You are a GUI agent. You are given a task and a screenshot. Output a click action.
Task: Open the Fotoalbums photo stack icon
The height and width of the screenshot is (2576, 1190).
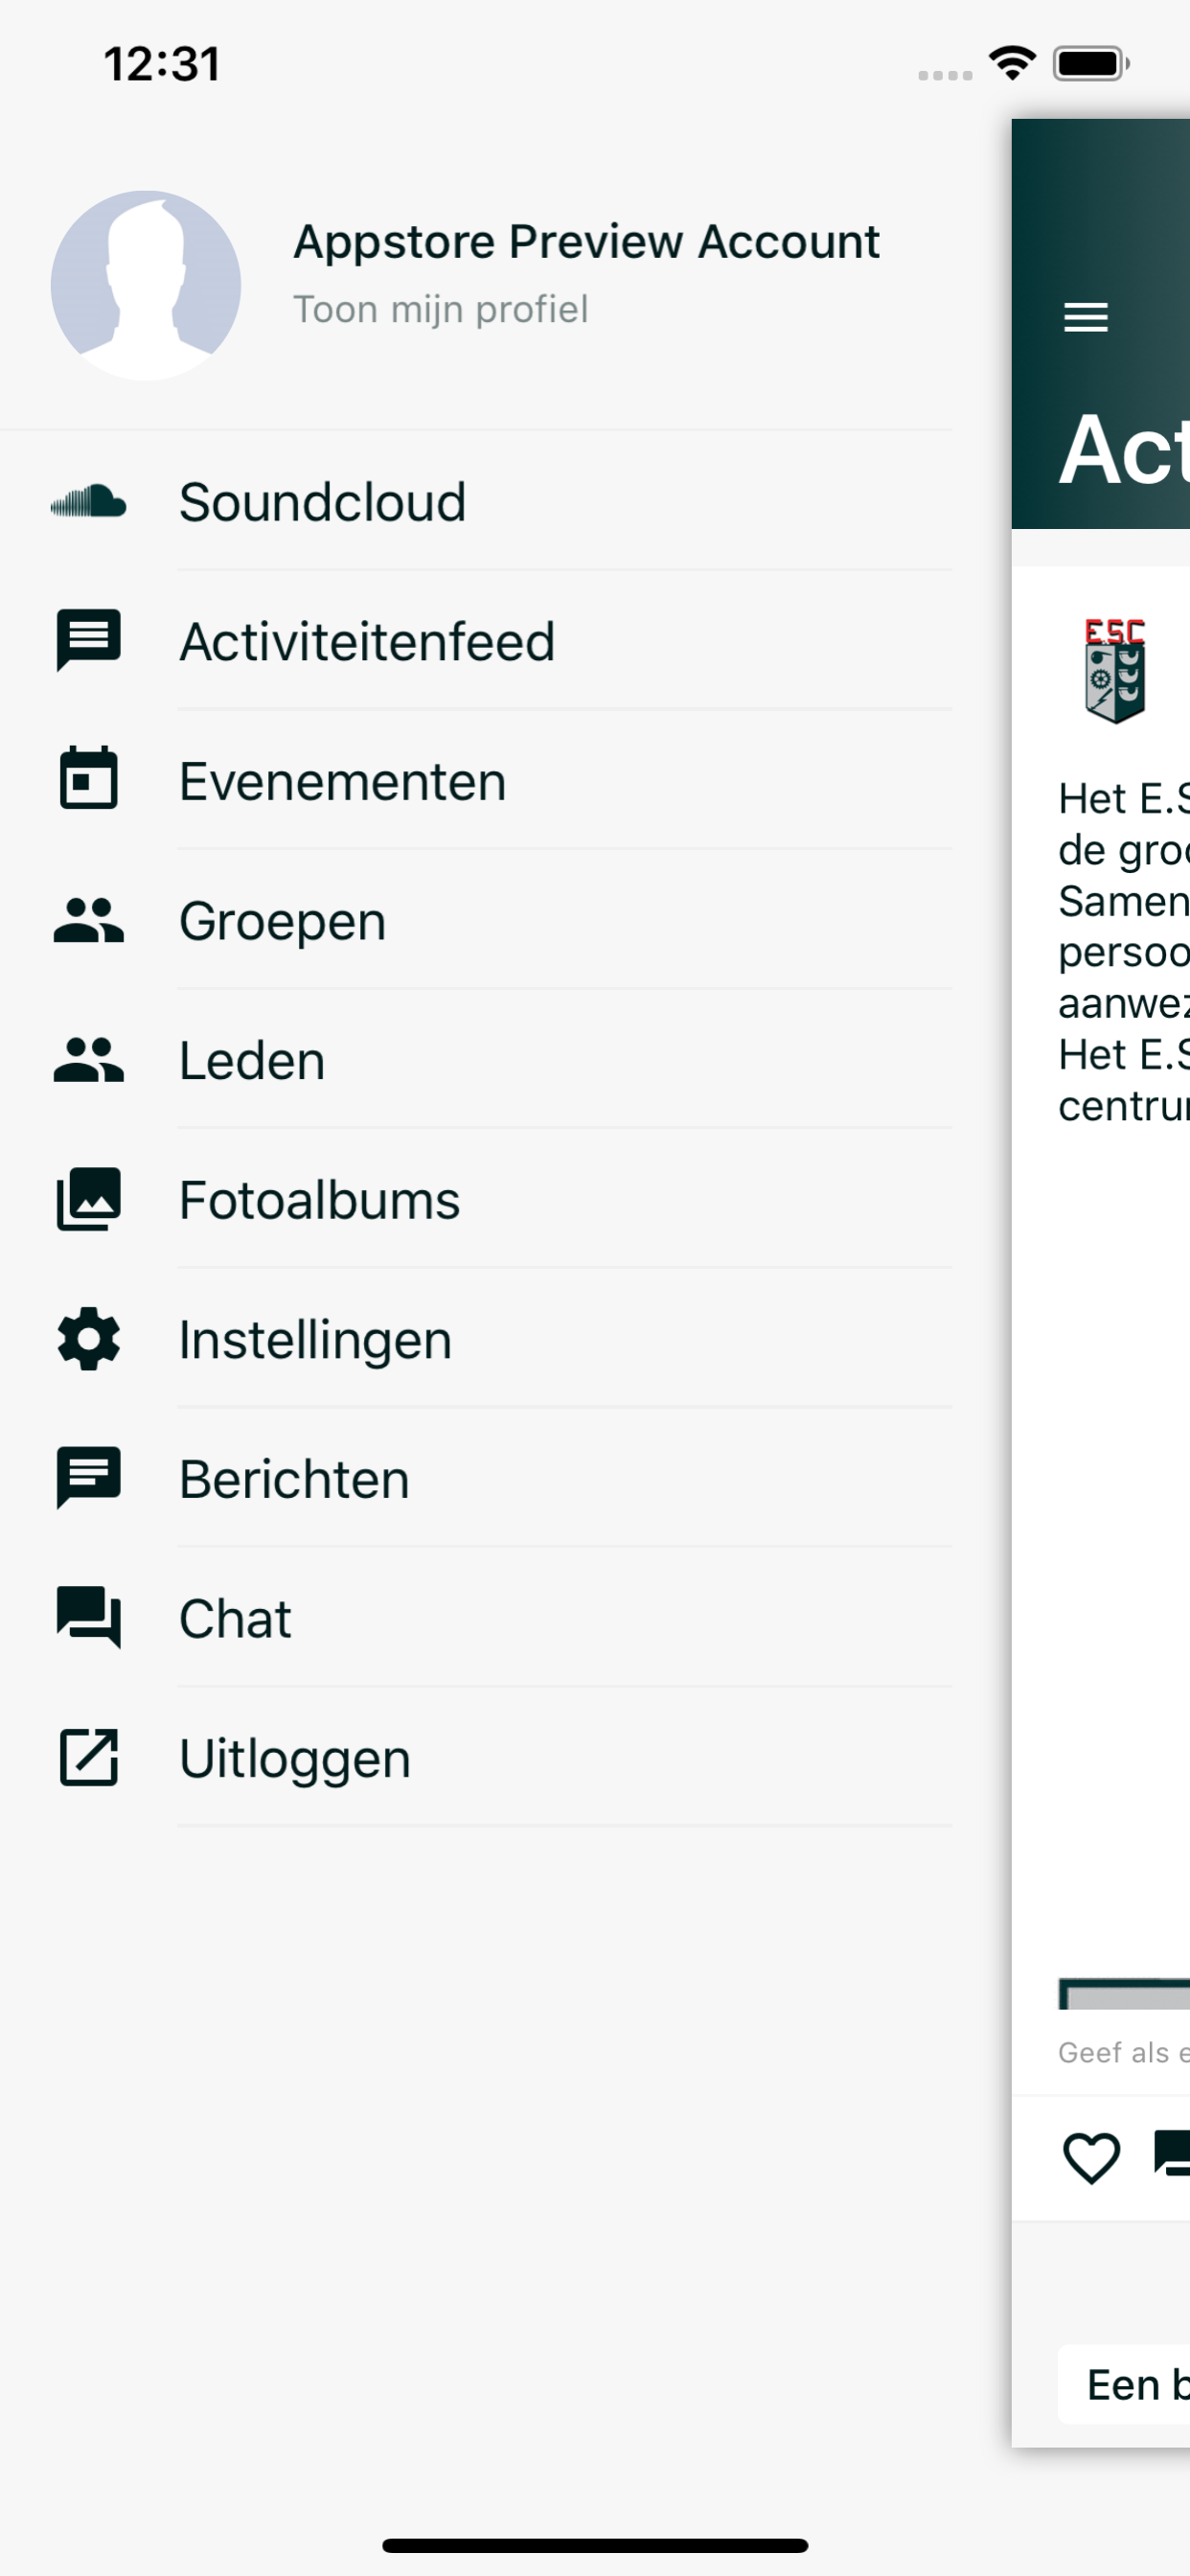pos(88,1200)
